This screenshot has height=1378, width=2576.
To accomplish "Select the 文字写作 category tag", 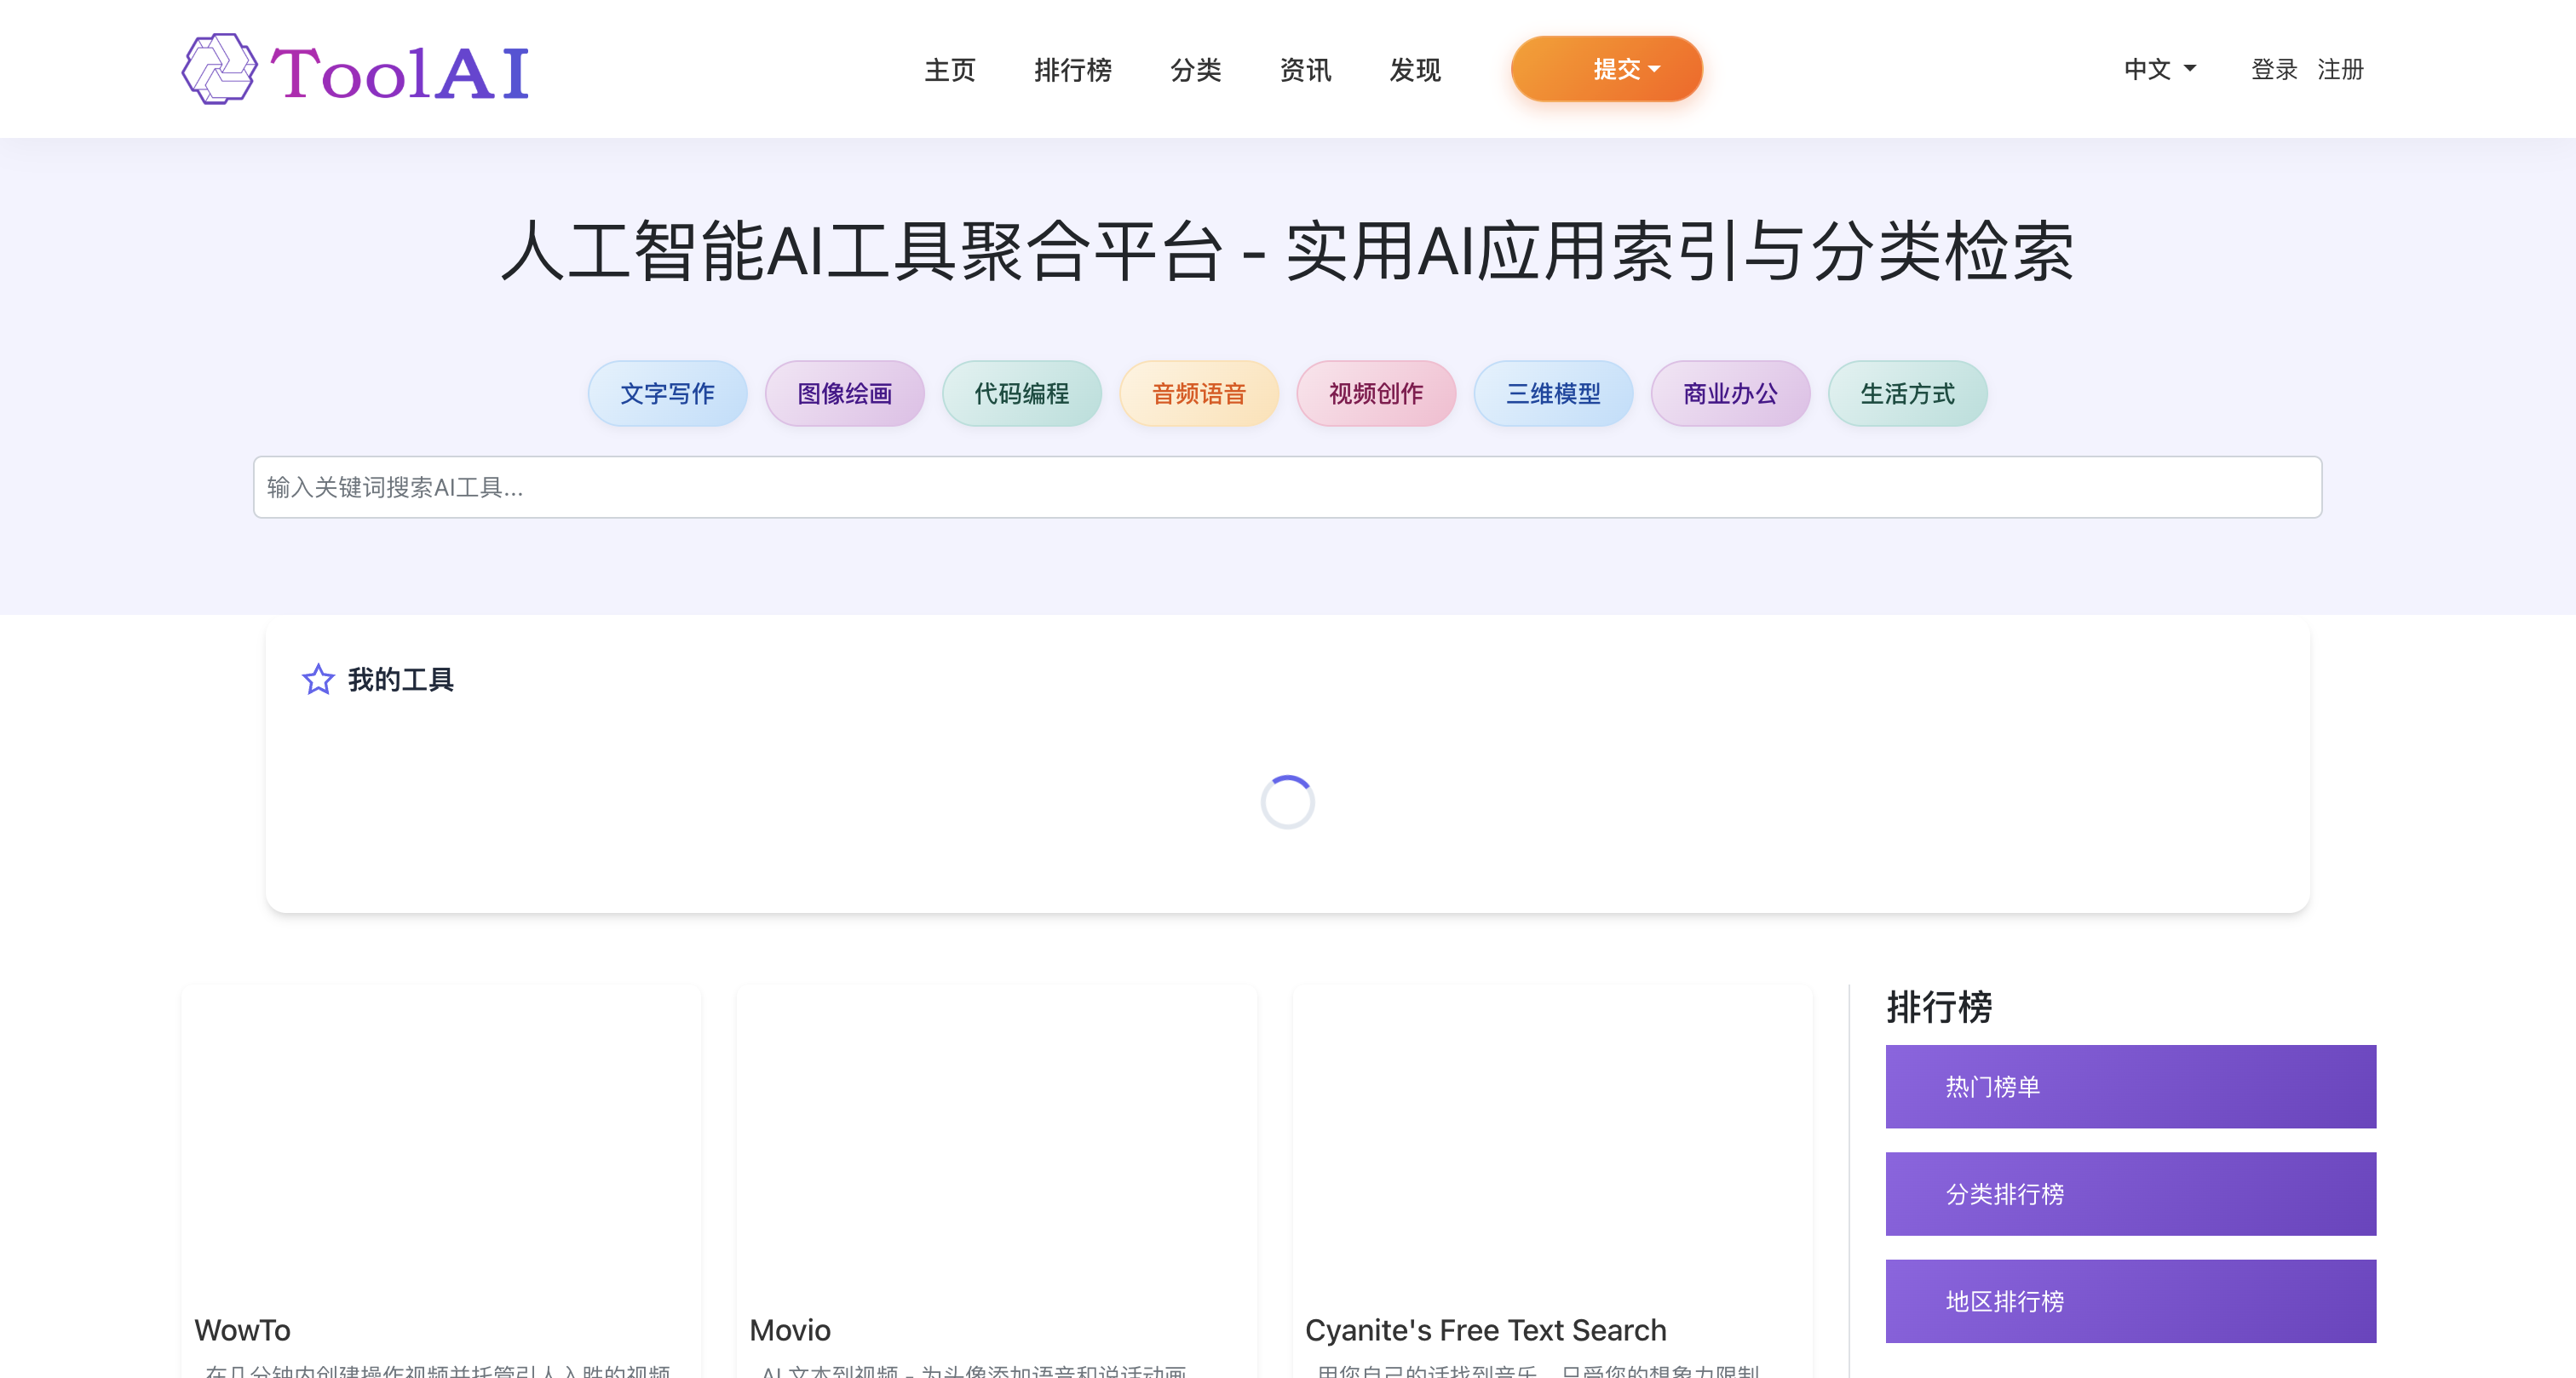I will pyautogui.click(x=666, y=393).
